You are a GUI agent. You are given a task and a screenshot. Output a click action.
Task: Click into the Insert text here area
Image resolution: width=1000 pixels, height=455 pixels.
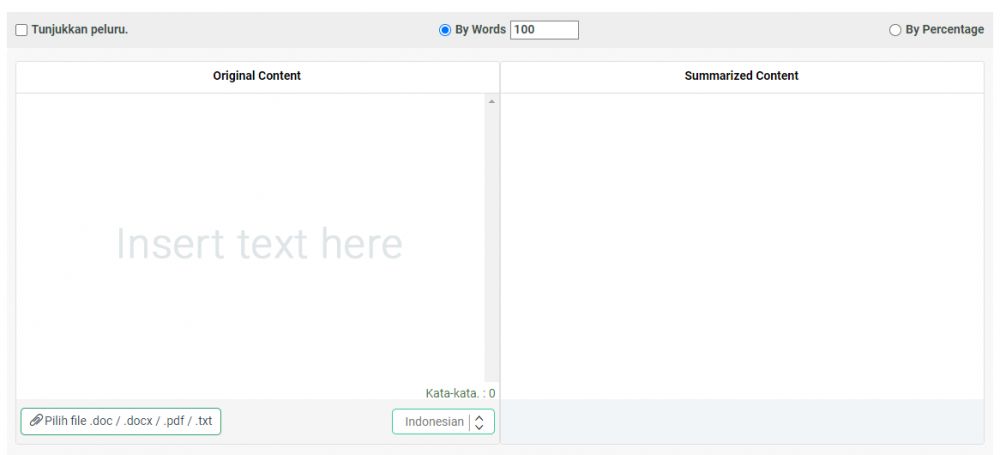250,245
